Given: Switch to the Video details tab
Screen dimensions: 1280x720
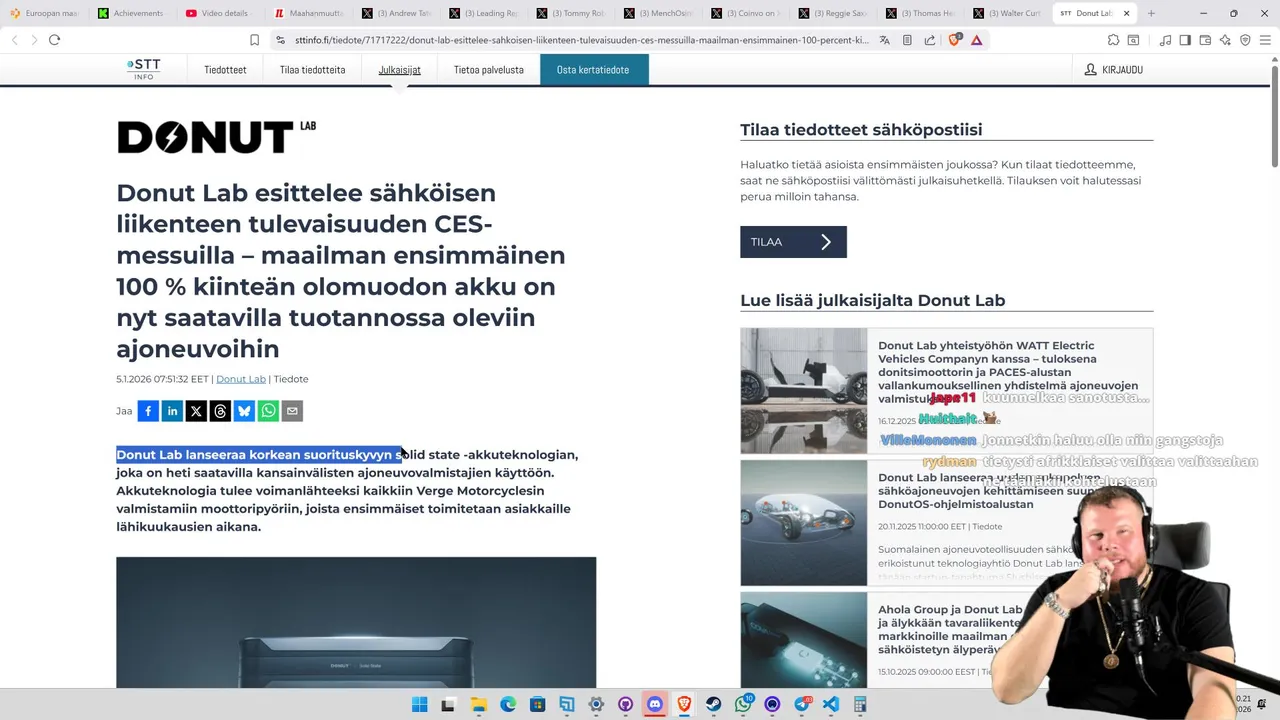Looking at the screenshot, I should 218,13.
